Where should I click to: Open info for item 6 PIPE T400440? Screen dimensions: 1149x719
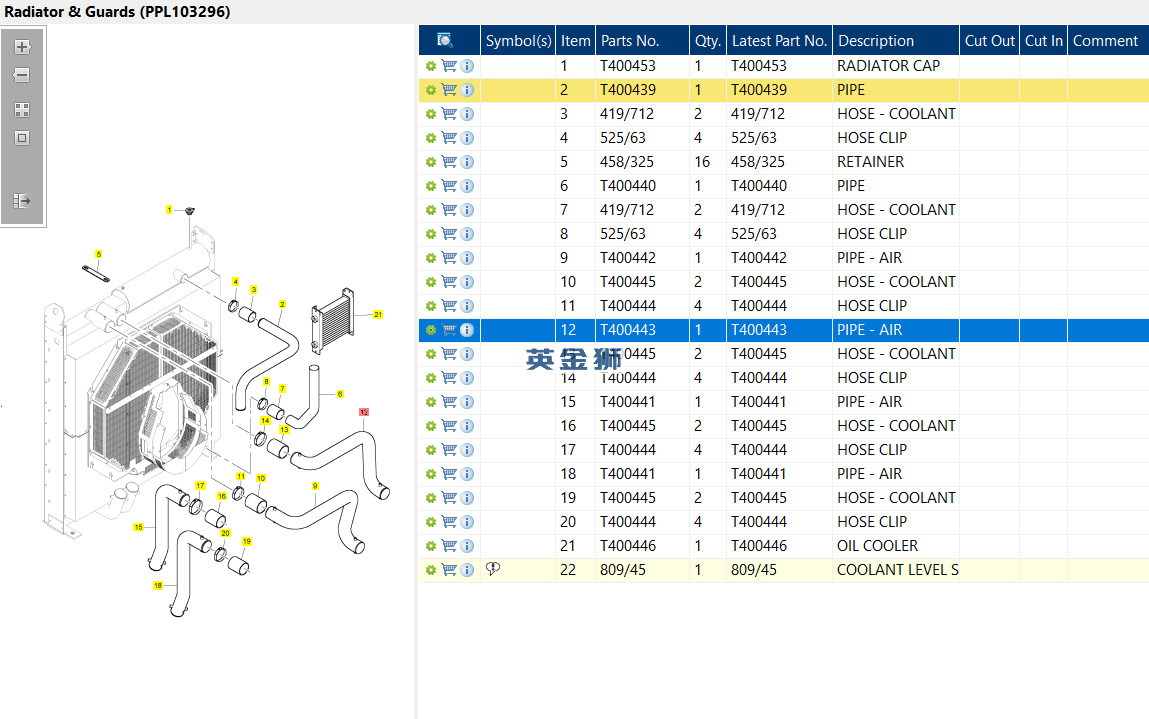click(x=467, y=186)
